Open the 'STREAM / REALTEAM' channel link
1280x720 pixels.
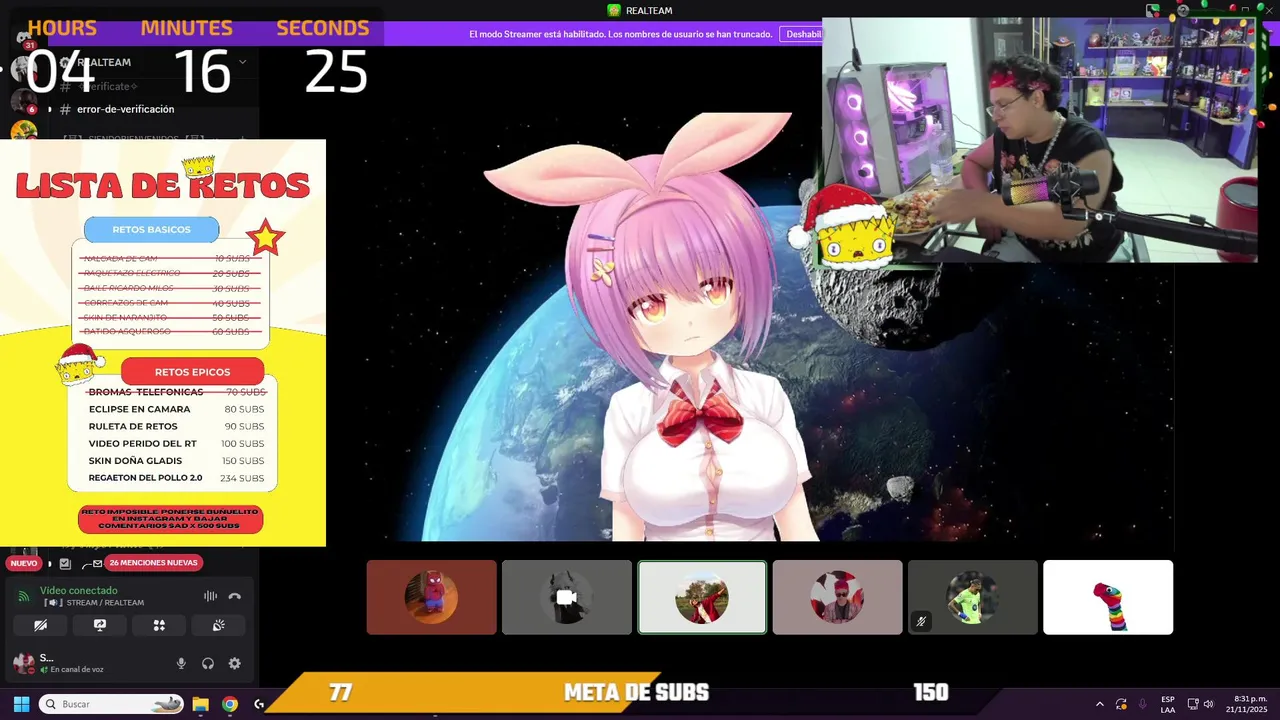[x=94, y=603]
